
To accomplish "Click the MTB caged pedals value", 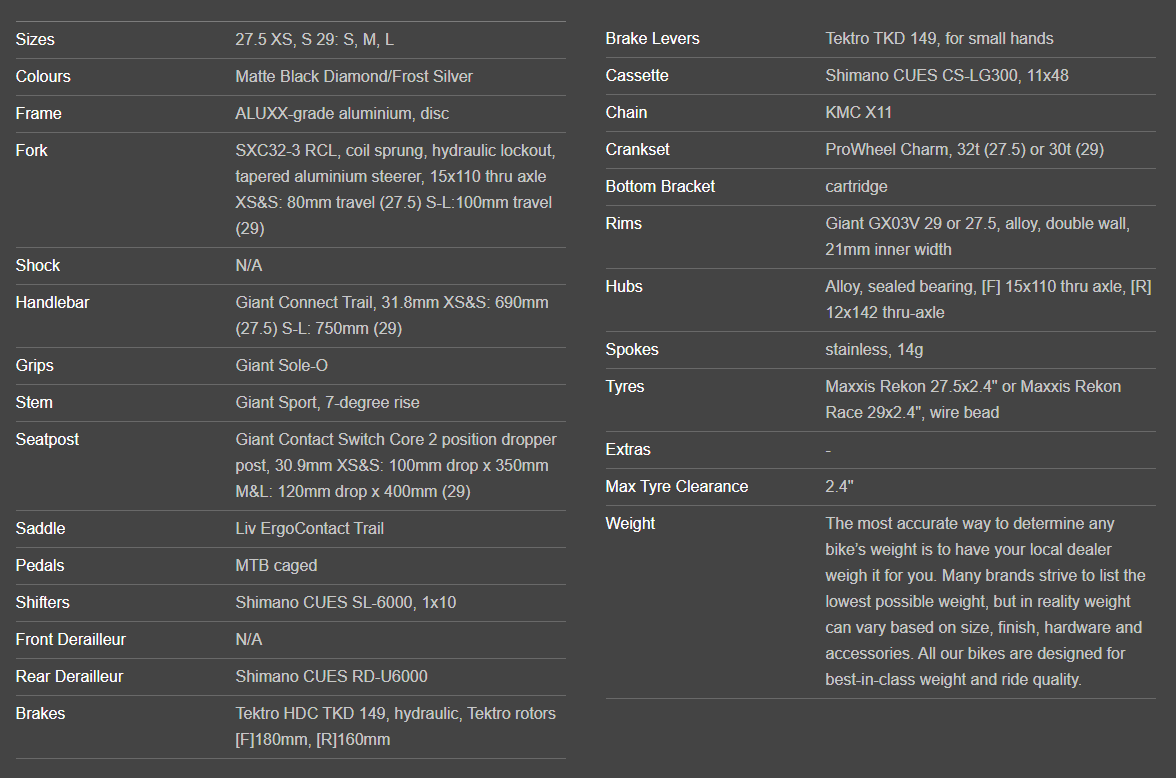I will click(x=276, y=566).
